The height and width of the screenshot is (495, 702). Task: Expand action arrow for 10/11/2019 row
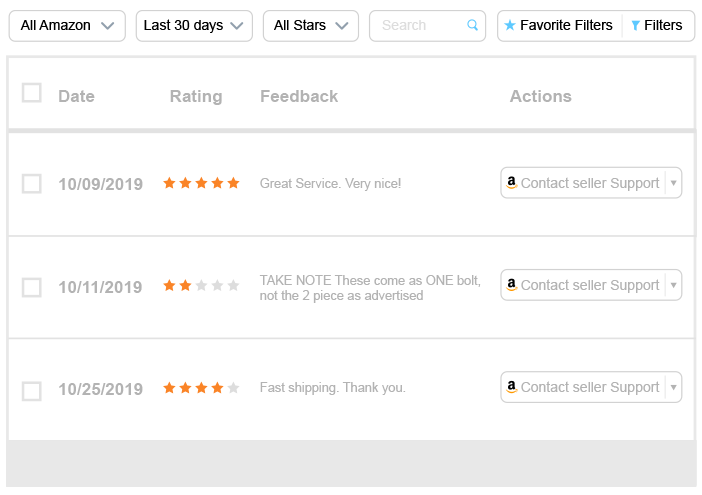[673, 285]
